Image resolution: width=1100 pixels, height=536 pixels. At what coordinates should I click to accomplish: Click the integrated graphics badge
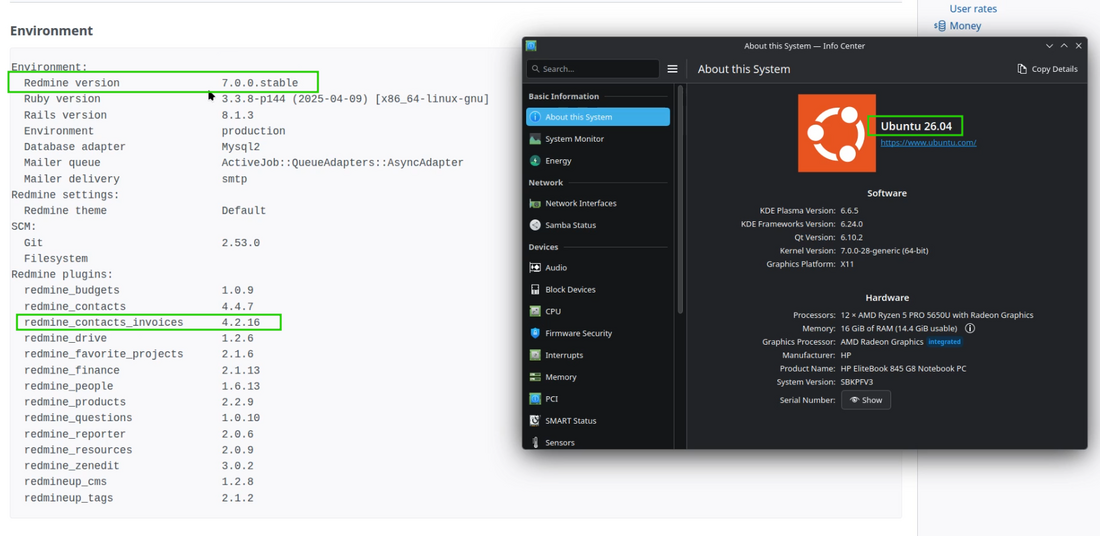944,342
